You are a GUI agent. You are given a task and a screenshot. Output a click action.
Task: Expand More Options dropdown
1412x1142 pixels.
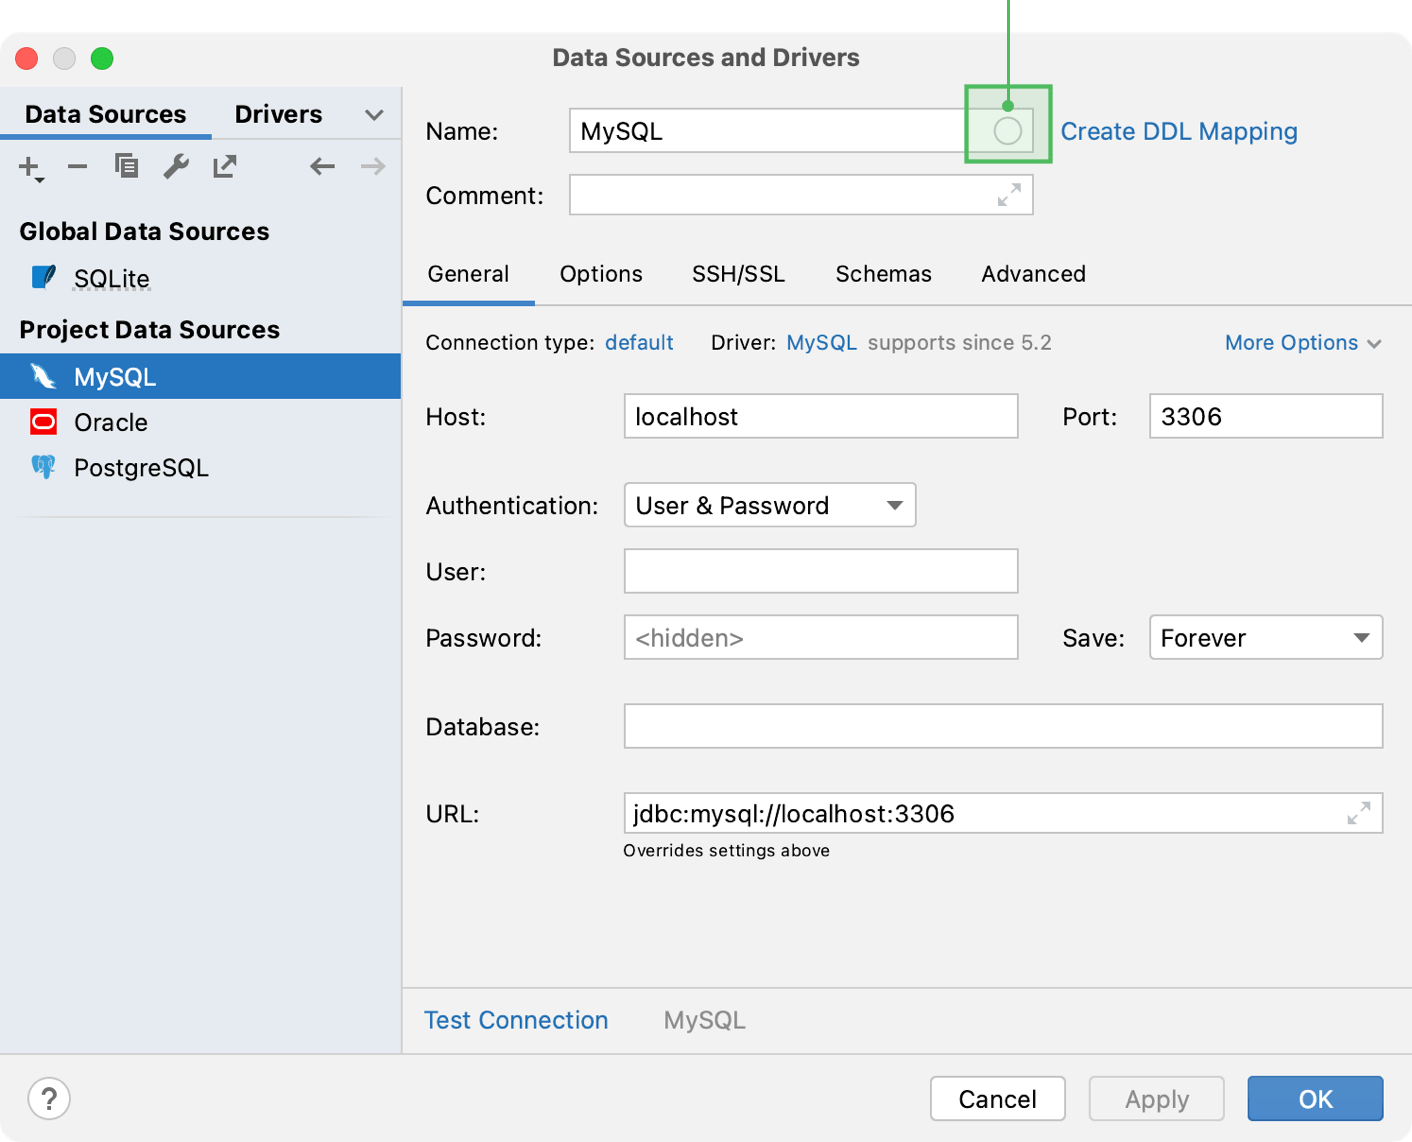(x=1303, y=343)
